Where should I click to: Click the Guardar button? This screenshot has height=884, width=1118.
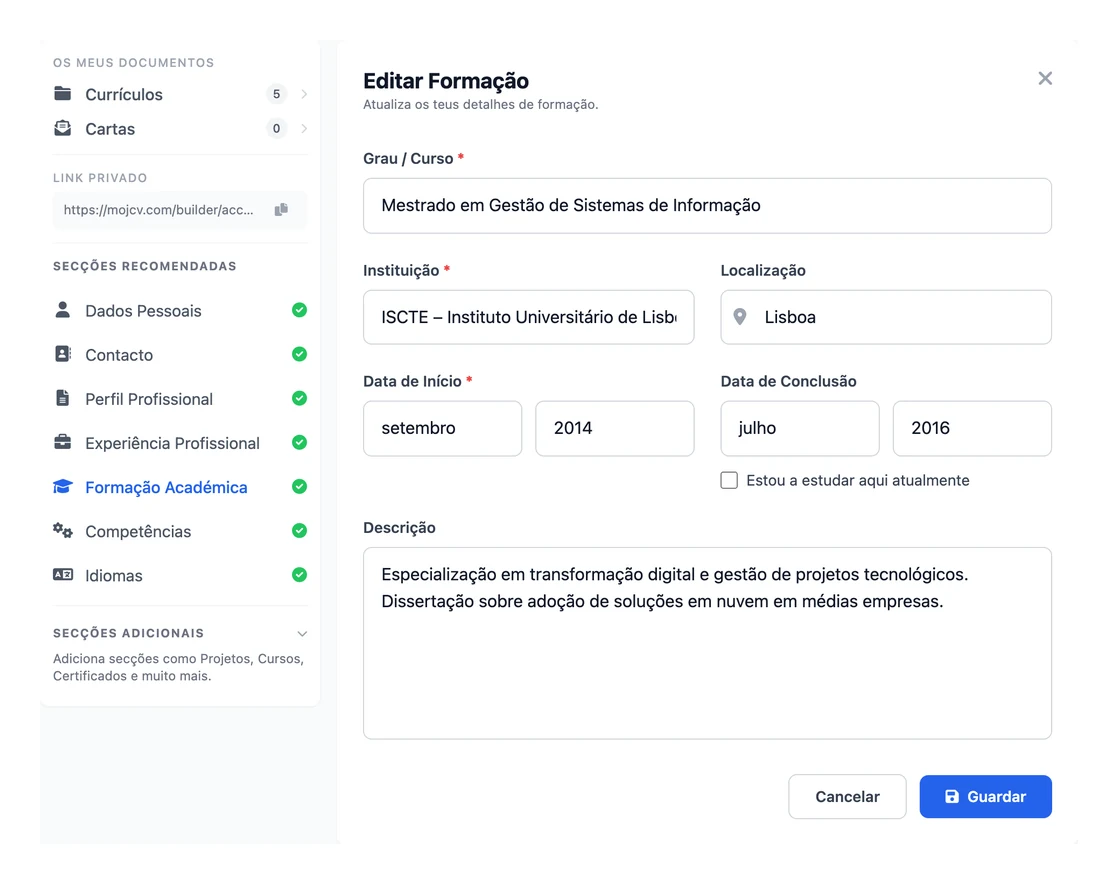pyautogui.click(x=985, y=796)
